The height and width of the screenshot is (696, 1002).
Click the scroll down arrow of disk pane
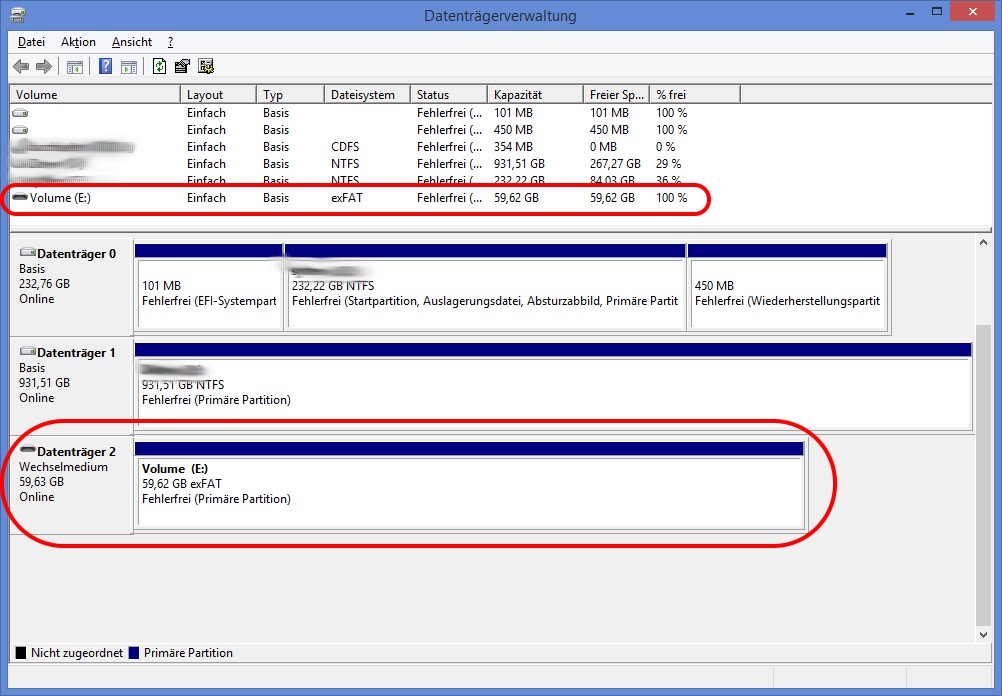point(983,631)
